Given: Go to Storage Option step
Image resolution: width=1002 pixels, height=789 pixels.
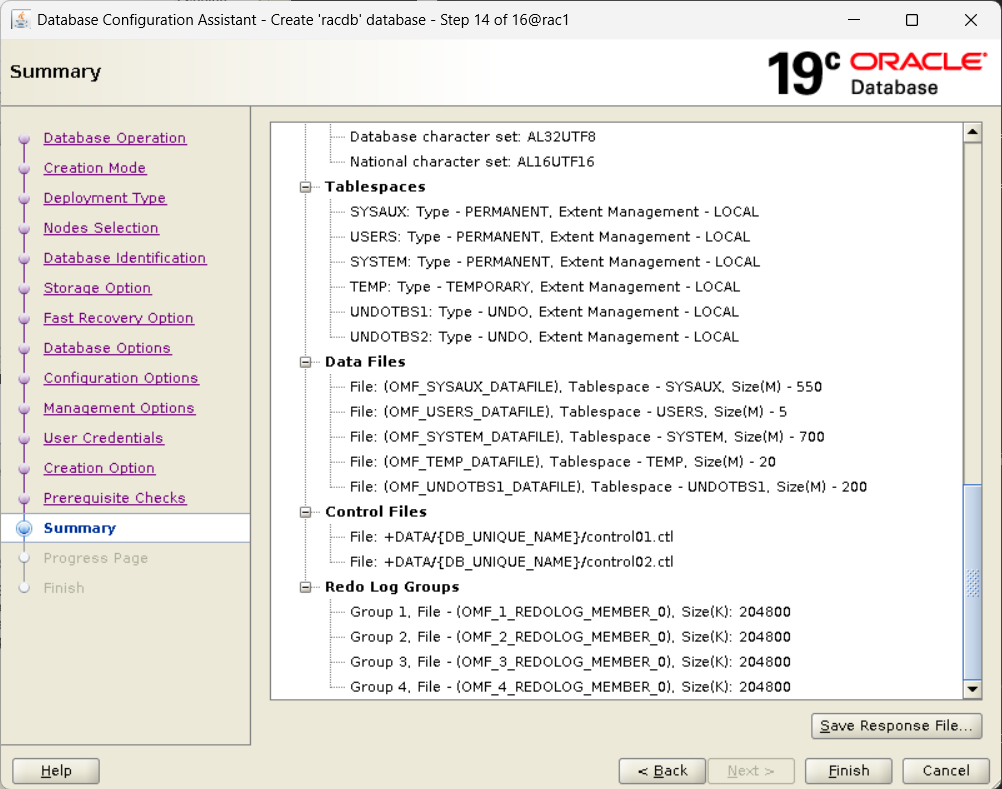Looking at the screenshot, I should coord(97,288).
